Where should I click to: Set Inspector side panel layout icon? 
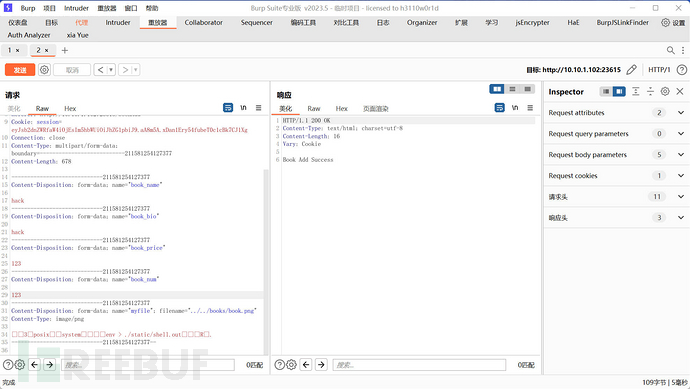pyautogui.click(x=619, y=91)
